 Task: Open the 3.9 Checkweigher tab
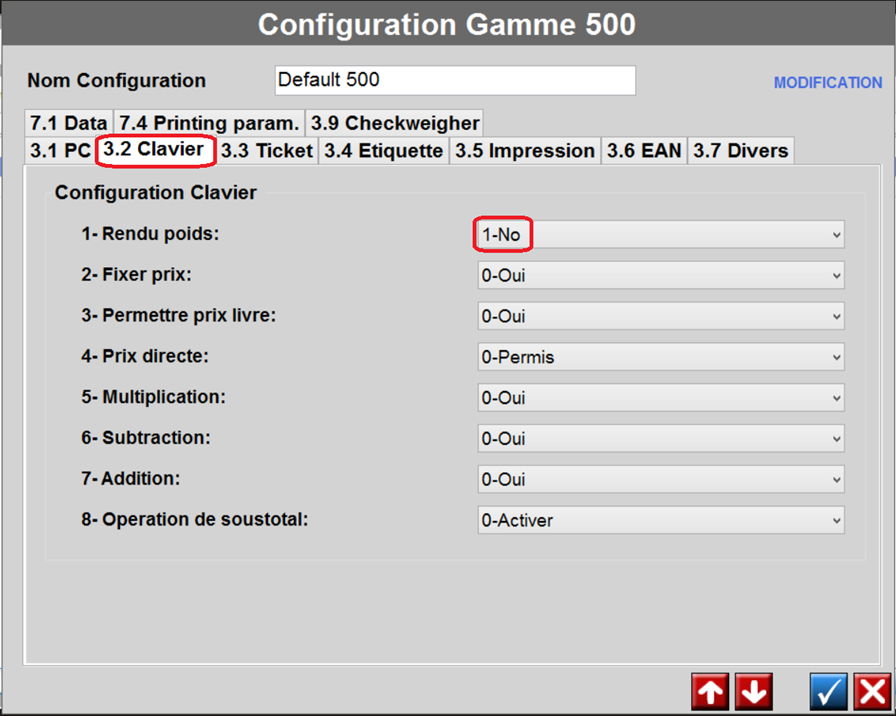pos(395,123)
